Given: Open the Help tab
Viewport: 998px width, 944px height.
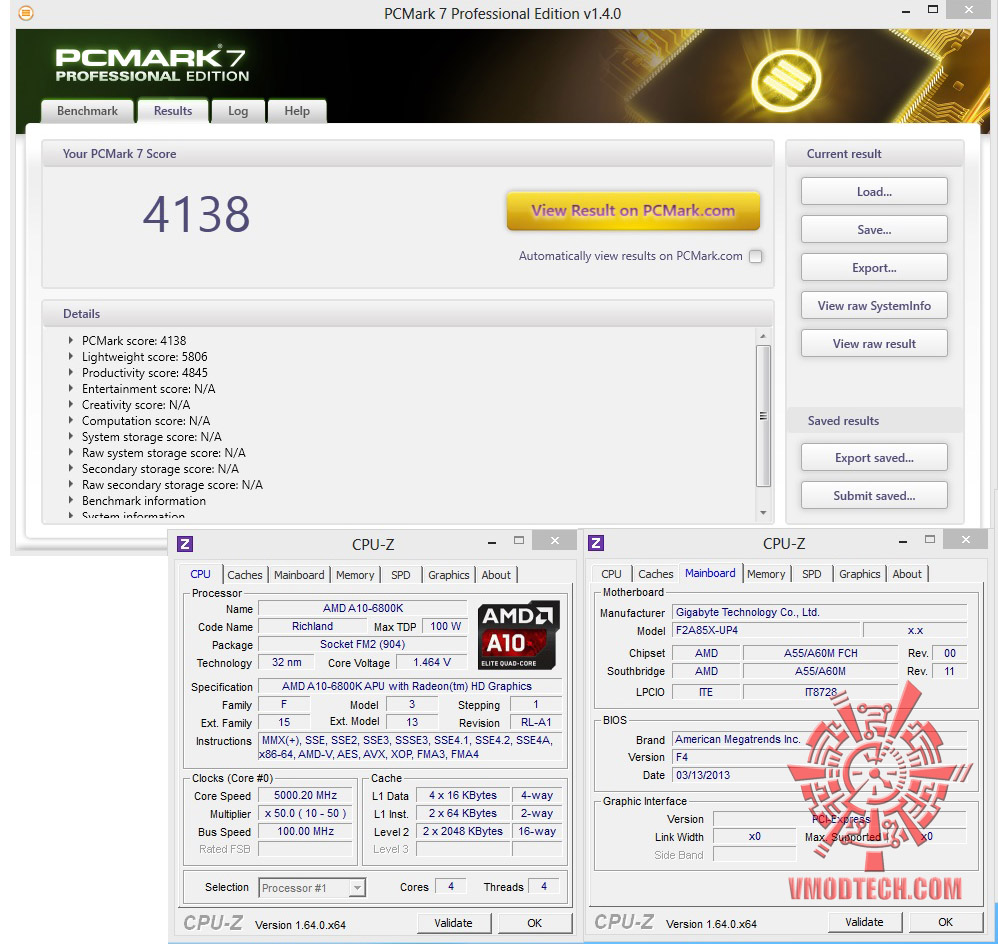Looking at the screenshot, I should point(297,111).
